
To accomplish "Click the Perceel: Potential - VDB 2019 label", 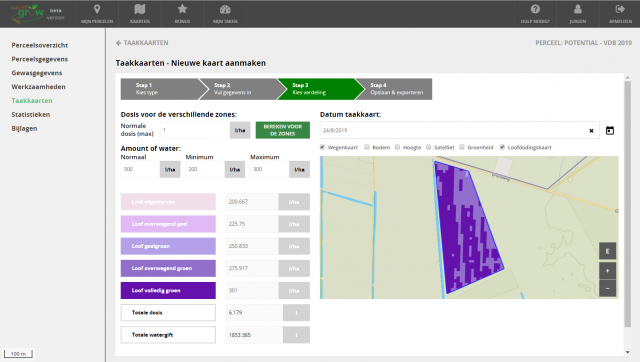I will pyautogui.click(x=583, y=43).
